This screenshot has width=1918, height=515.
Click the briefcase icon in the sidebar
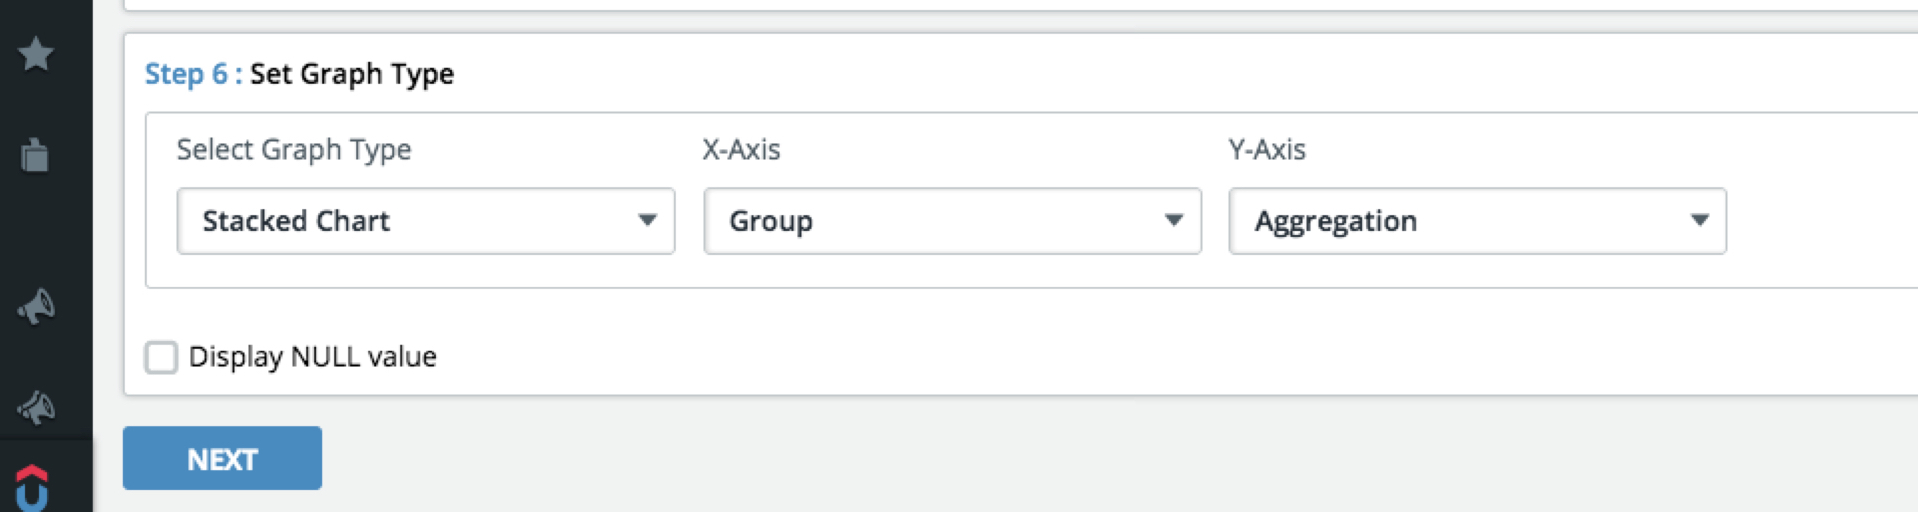[x=35, y=155]
